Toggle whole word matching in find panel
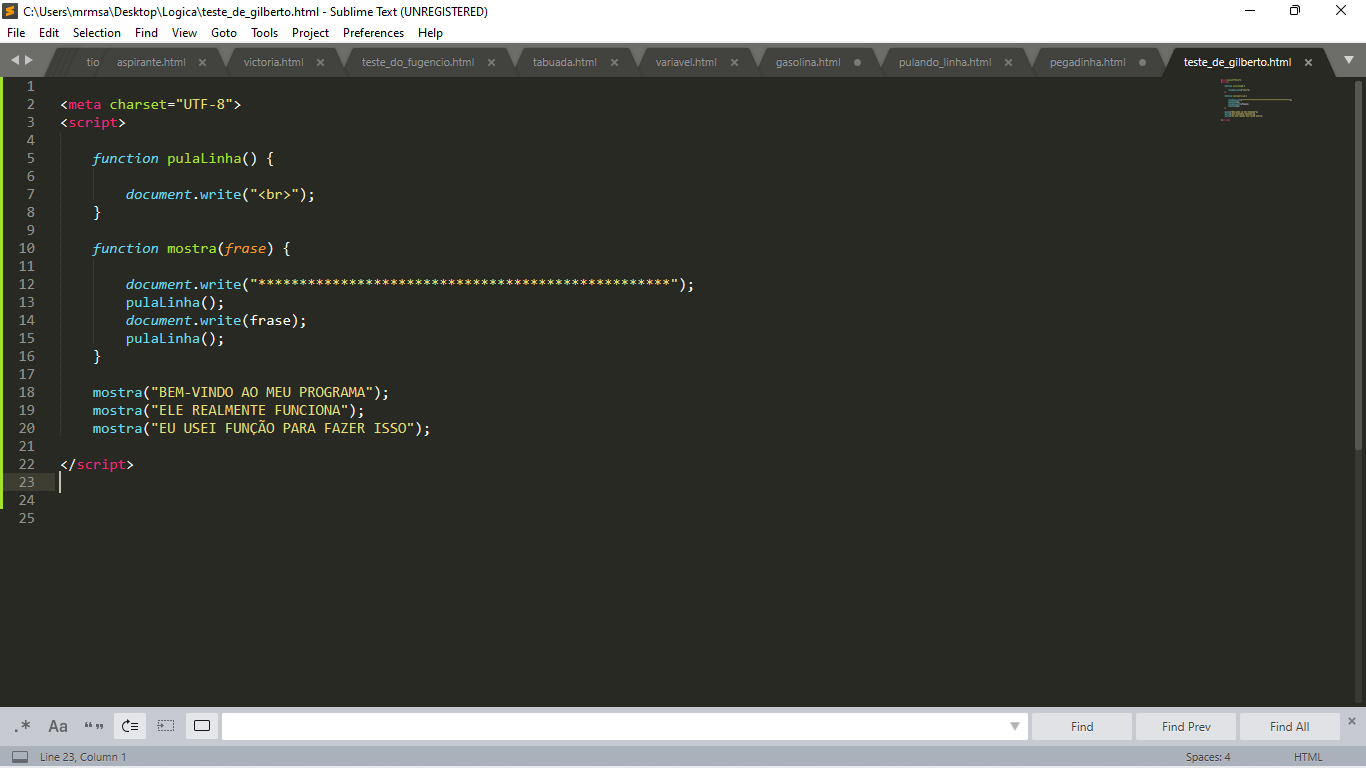This screenshot has height=768, width=1366. (x=94, y=726)
